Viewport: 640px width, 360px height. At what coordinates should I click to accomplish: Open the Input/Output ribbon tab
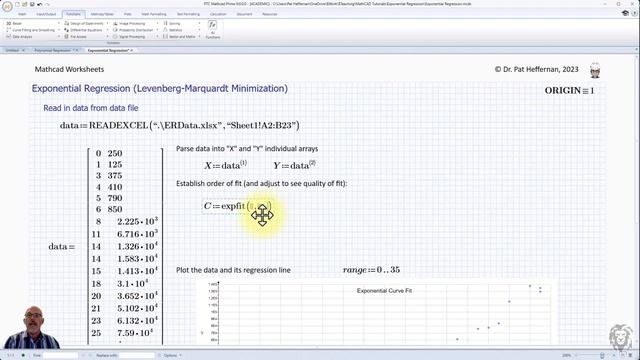[46, 14]
